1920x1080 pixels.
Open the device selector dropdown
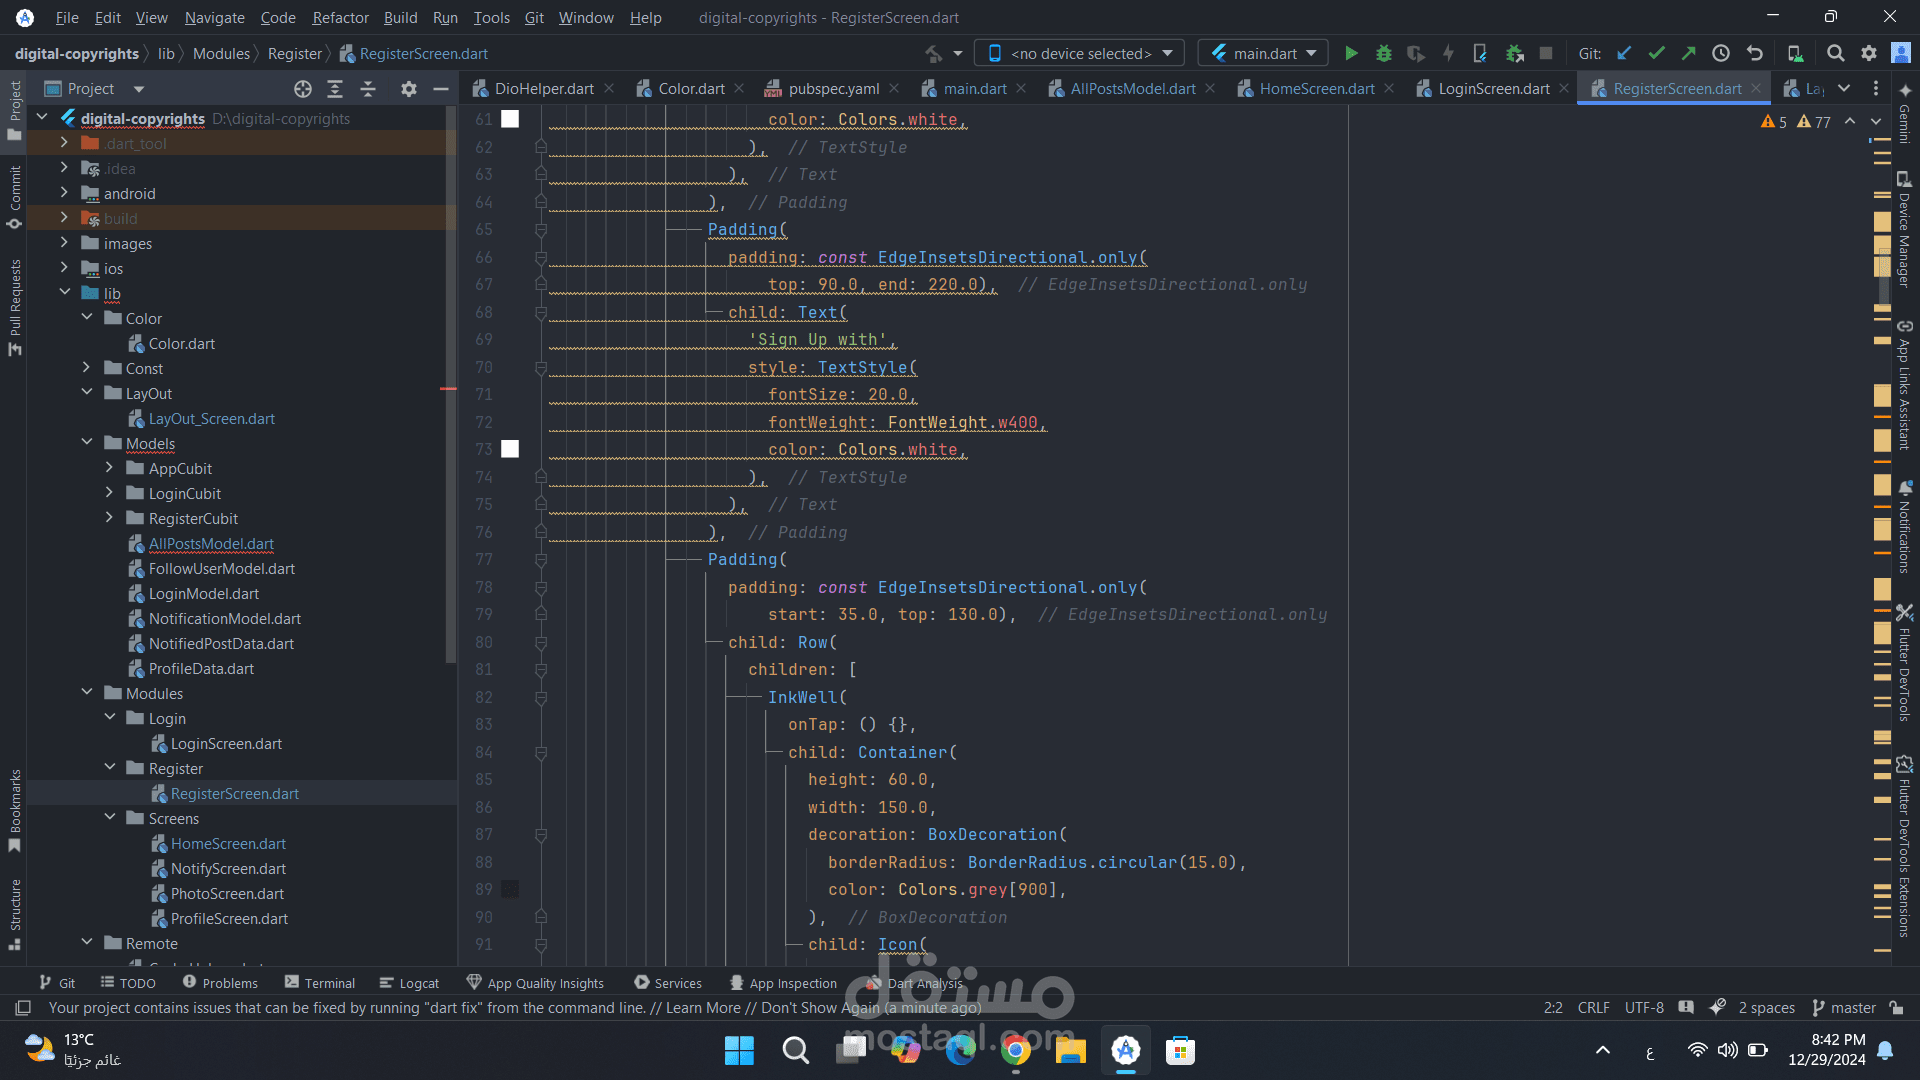tap(1080, 54)
